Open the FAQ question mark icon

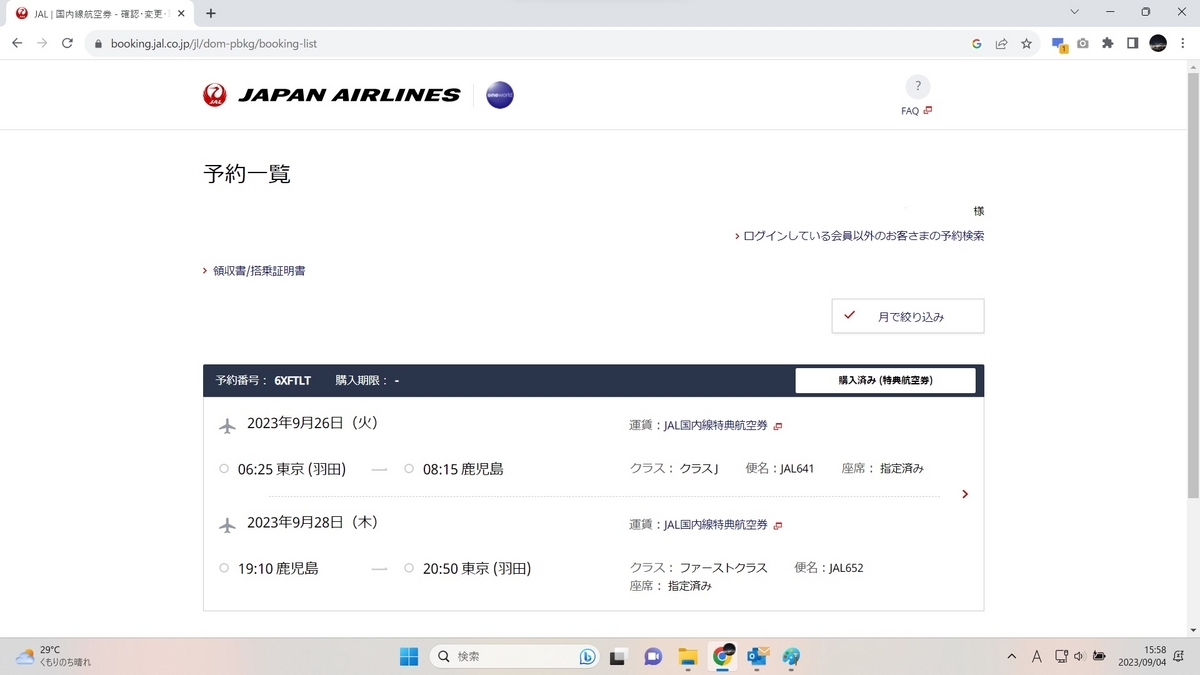click(917, 86)
